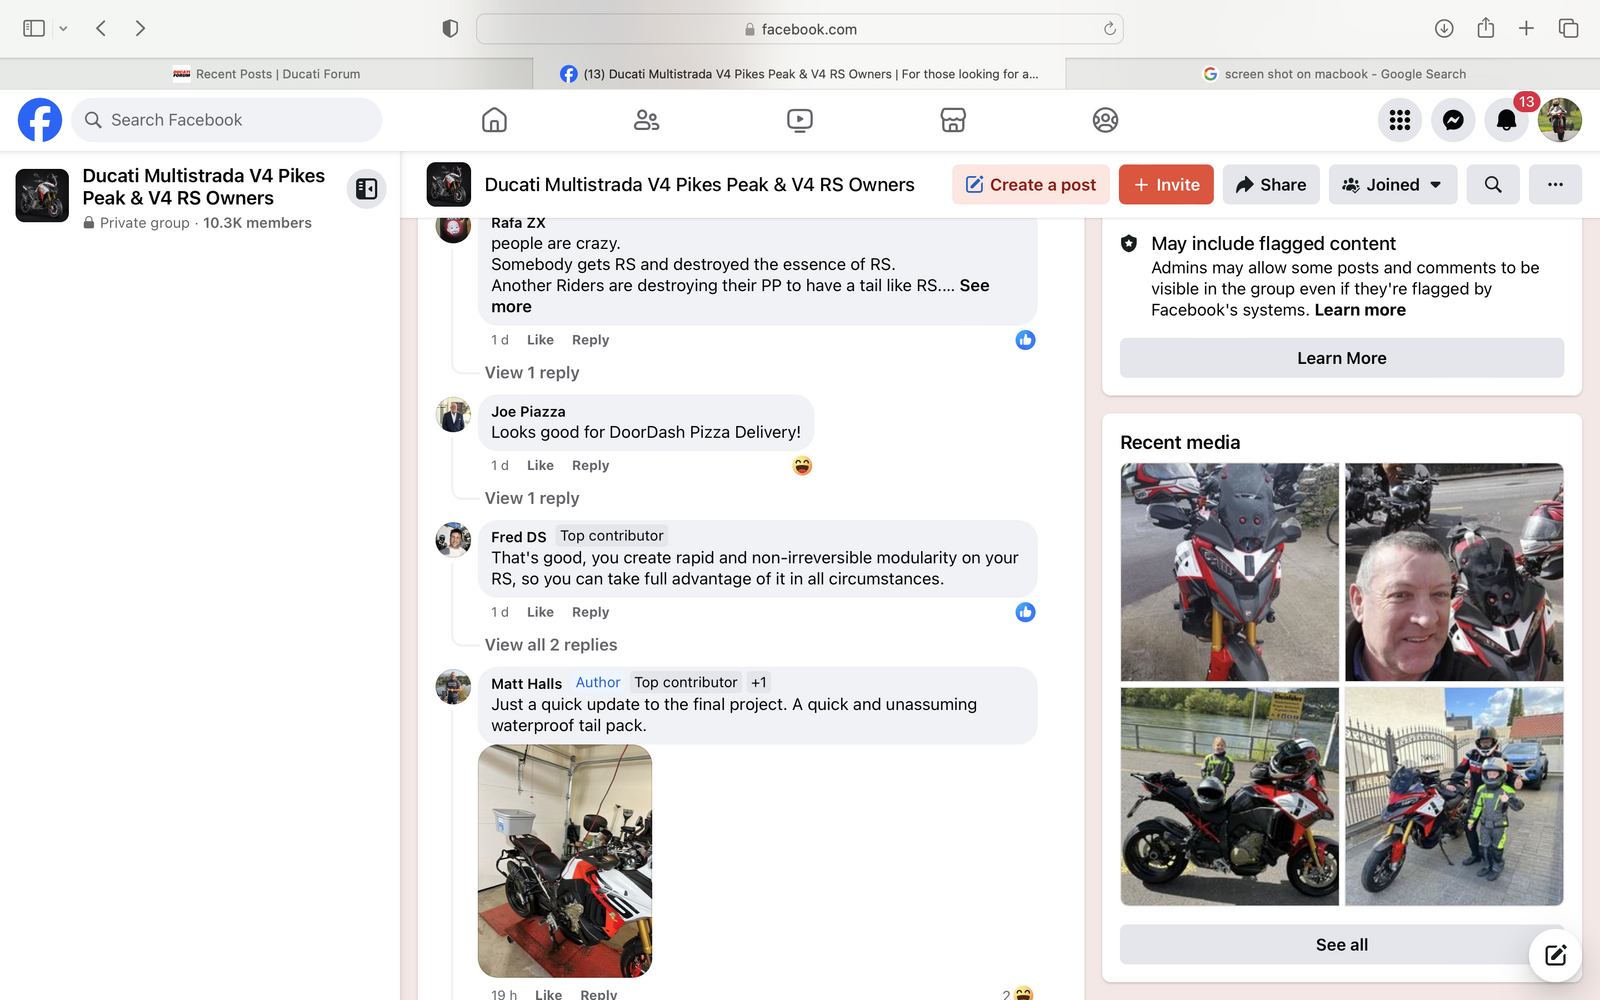This screenshot has width=1600, height=1000.
Task: Open Safari downloads icon
Action: 1444,28
